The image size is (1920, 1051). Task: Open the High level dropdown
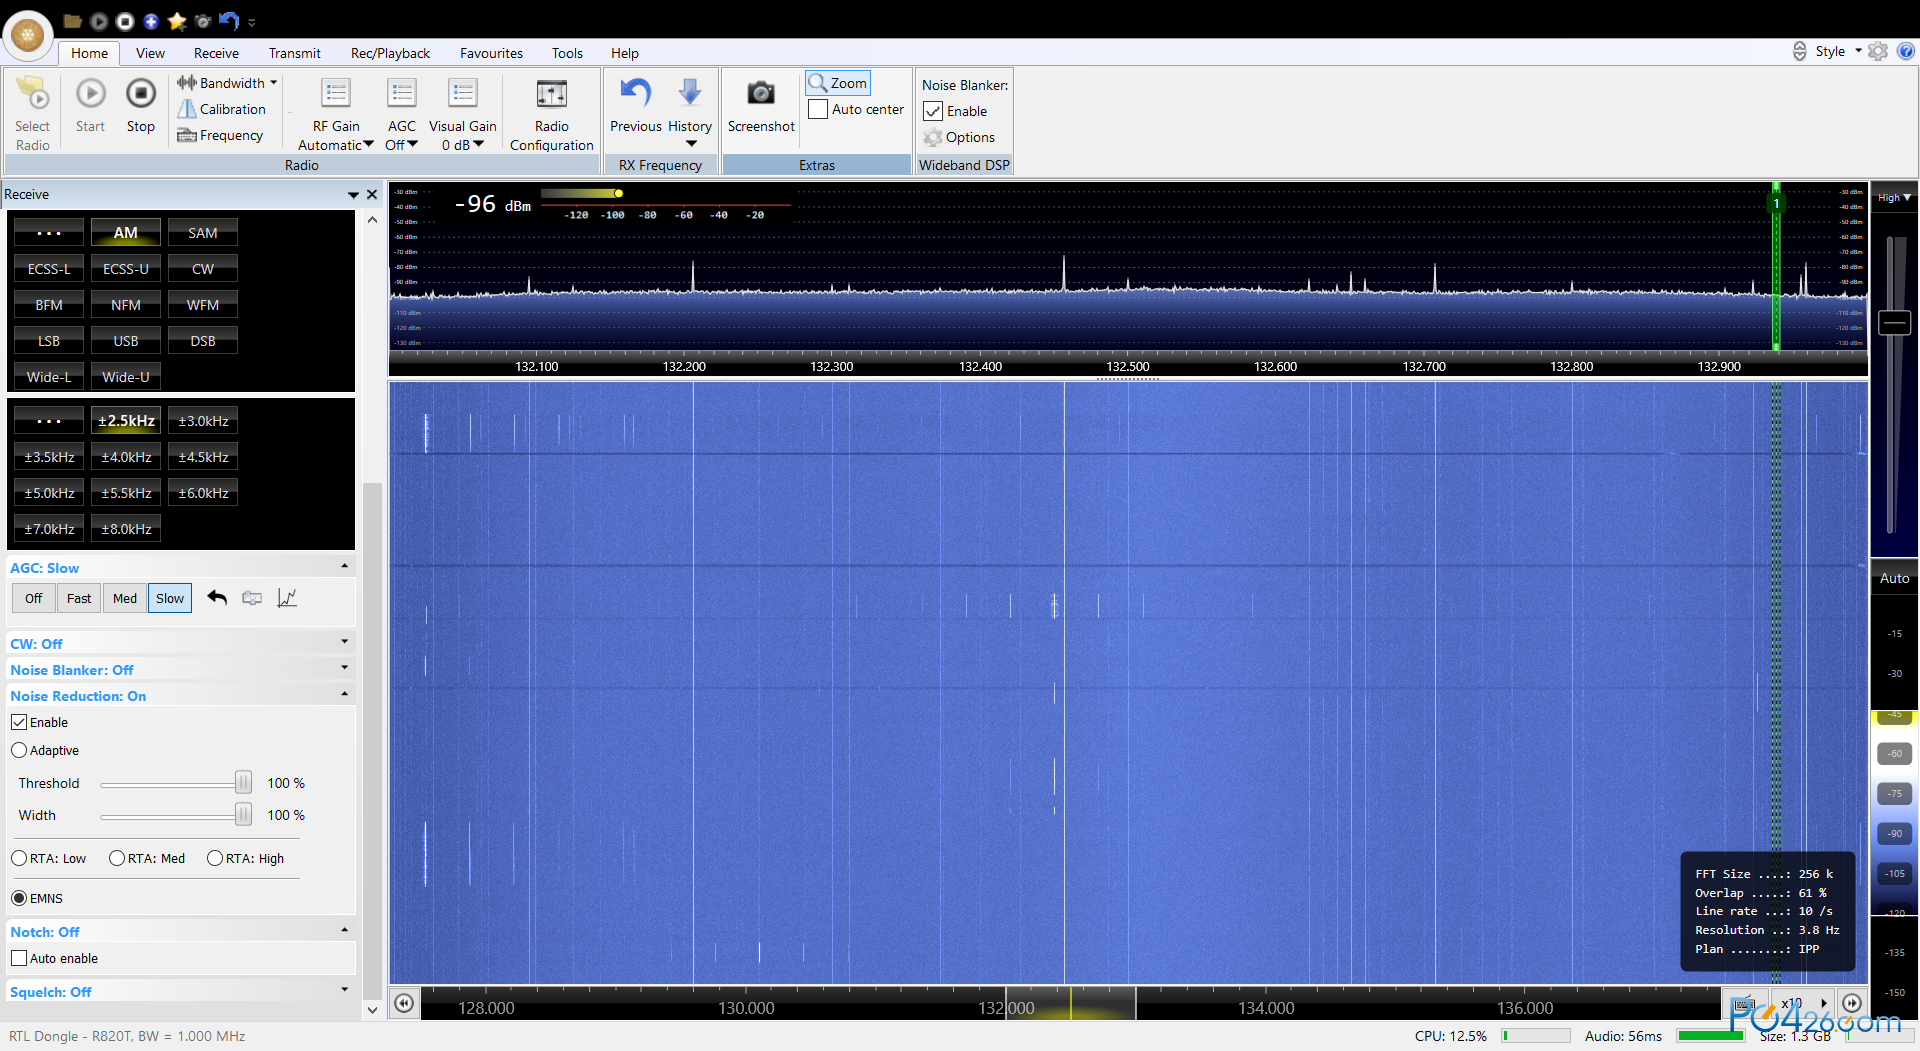point(1894,197)
